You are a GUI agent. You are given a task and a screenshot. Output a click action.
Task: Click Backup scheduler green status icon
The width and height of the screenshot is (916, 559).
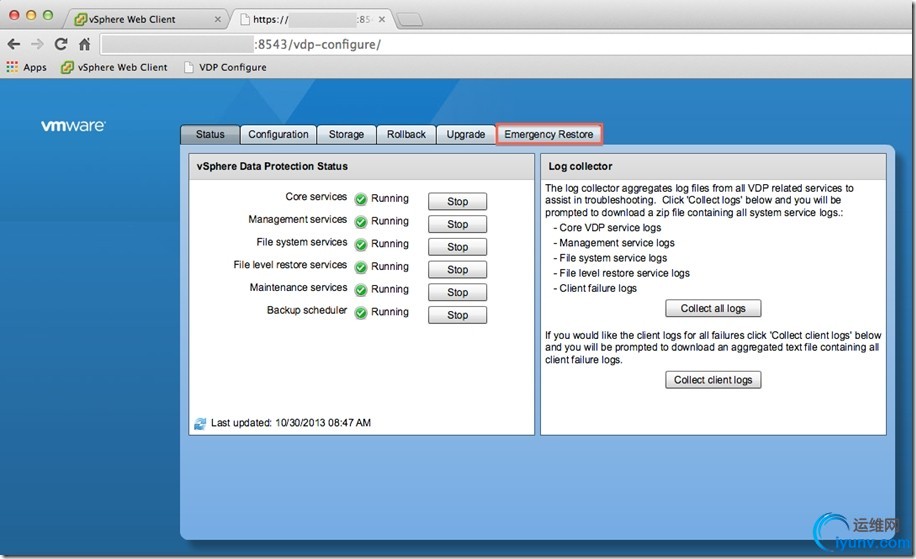pos(360,313)
